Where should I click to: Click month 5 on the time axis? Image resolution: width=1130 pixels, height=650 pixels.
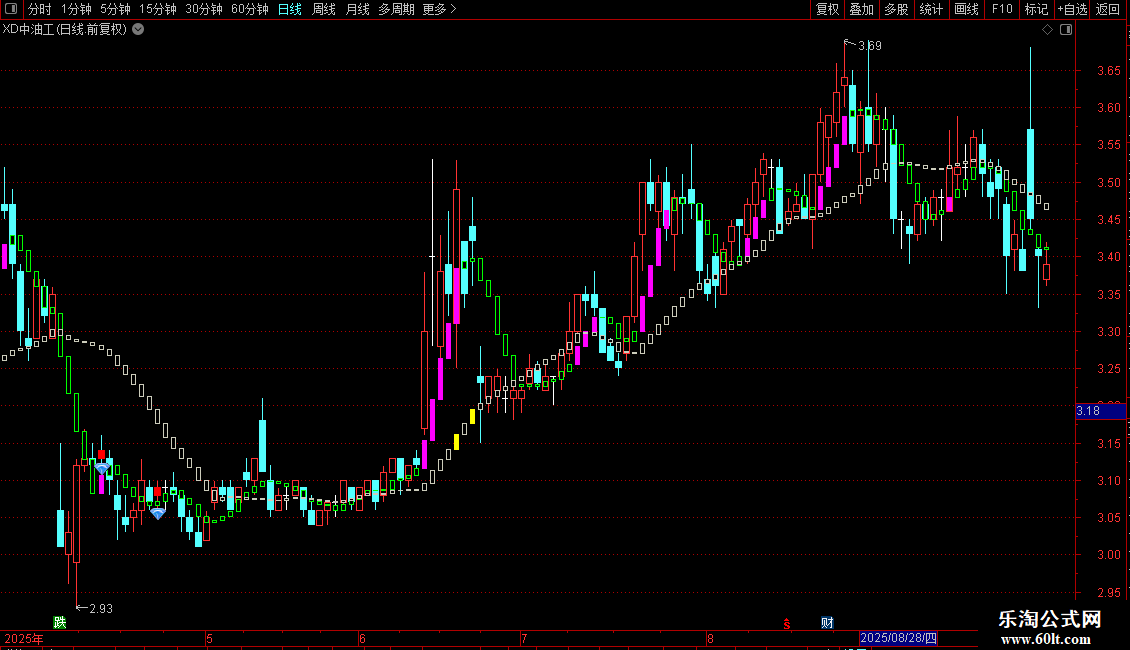[x=209, y=638]
